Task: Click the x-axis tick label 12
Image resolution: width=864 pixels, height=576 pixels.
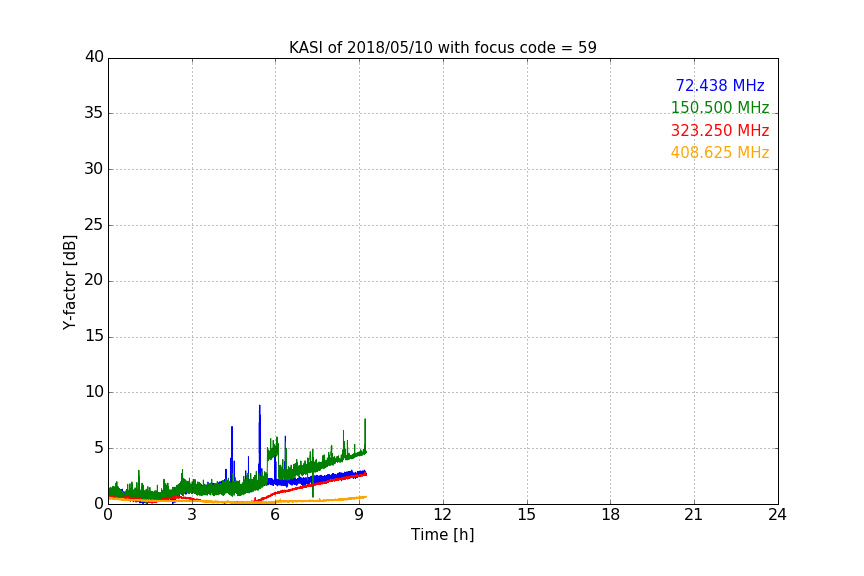Action: [x=442, y=515]
